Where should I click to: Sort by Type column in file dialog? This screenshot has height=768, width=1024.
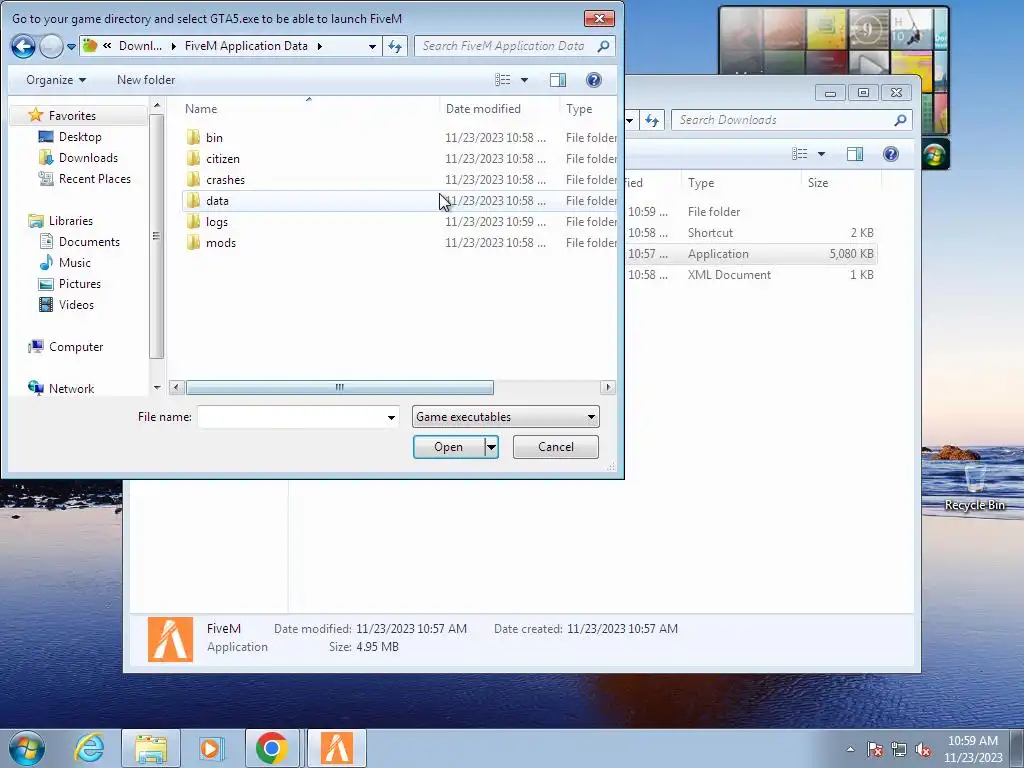[588, 108]
